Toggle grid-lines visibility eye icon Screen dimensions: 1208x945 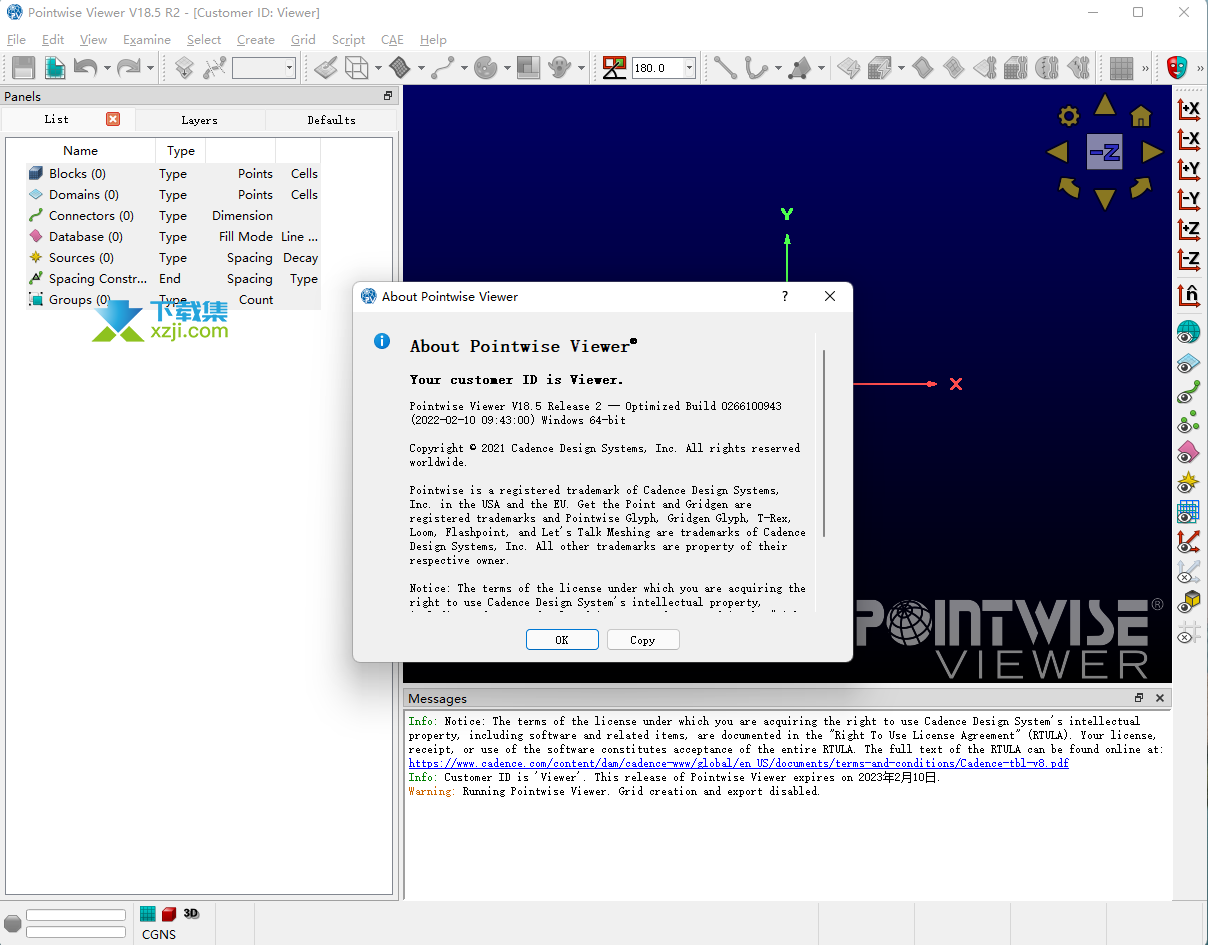pos(1188,512)
